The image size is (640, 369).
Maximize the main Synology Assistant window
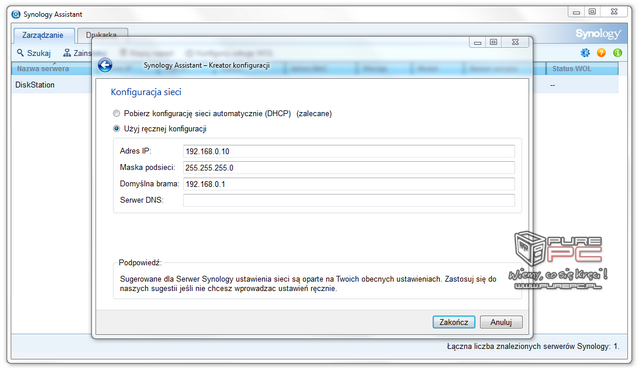point(592,12)
